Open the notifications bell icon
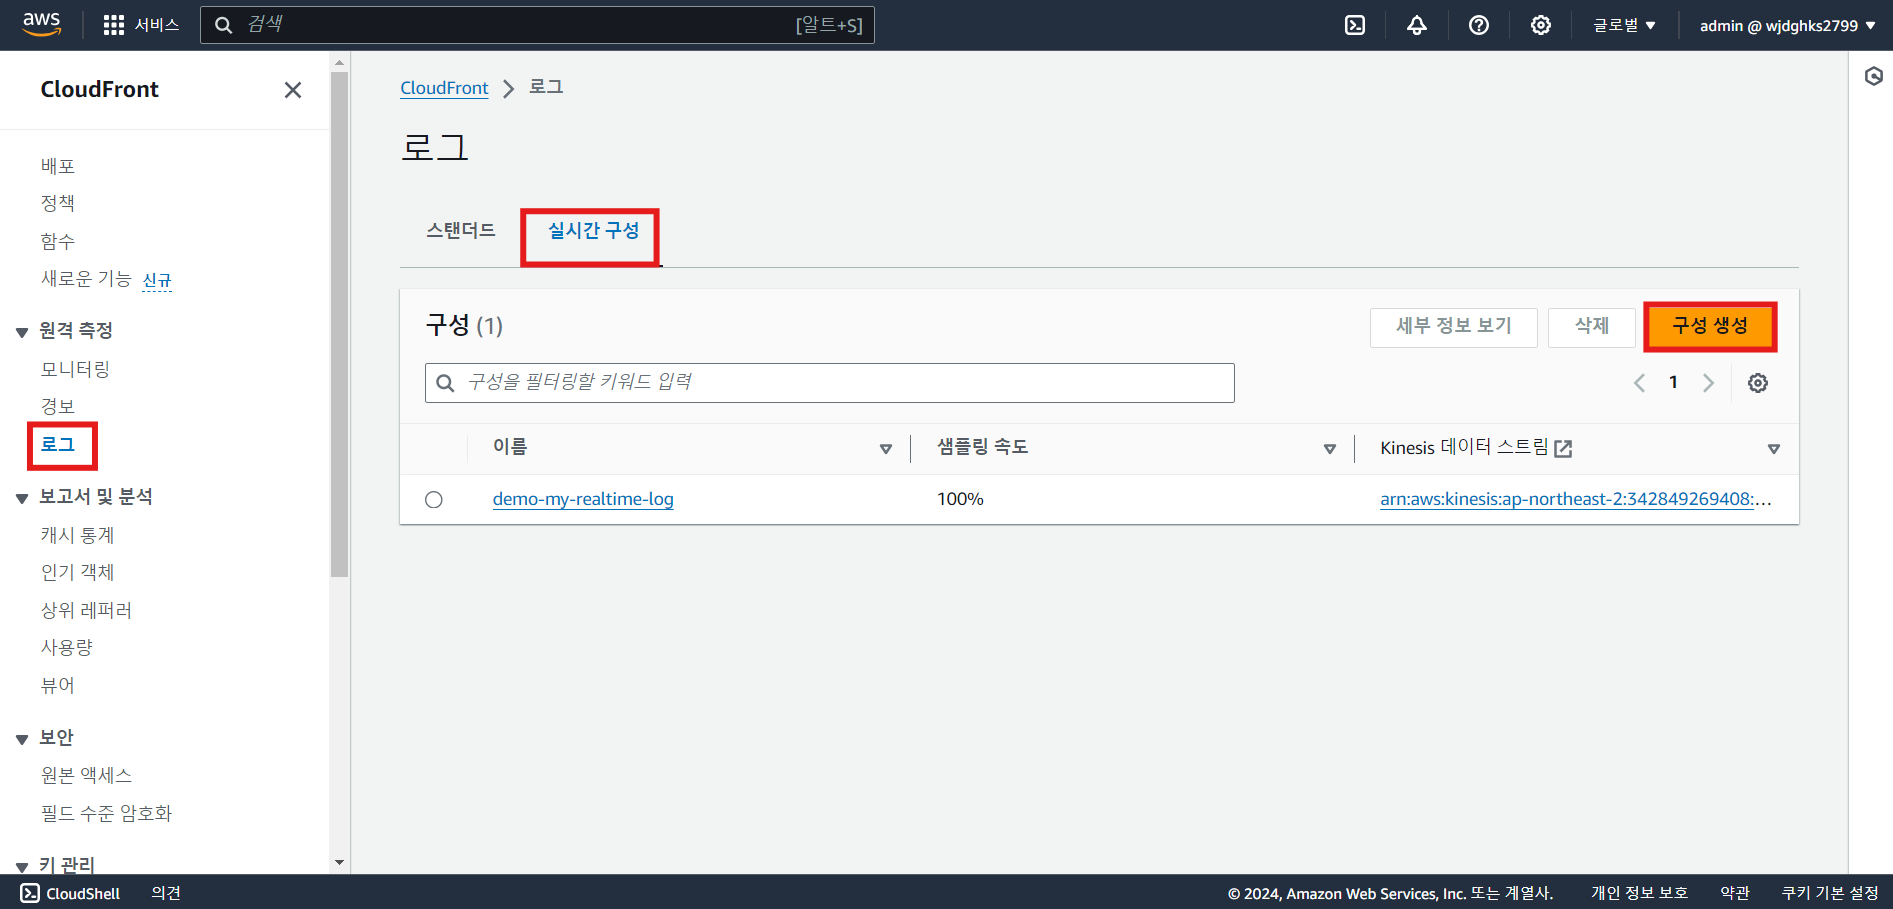 coord(1417,25)
